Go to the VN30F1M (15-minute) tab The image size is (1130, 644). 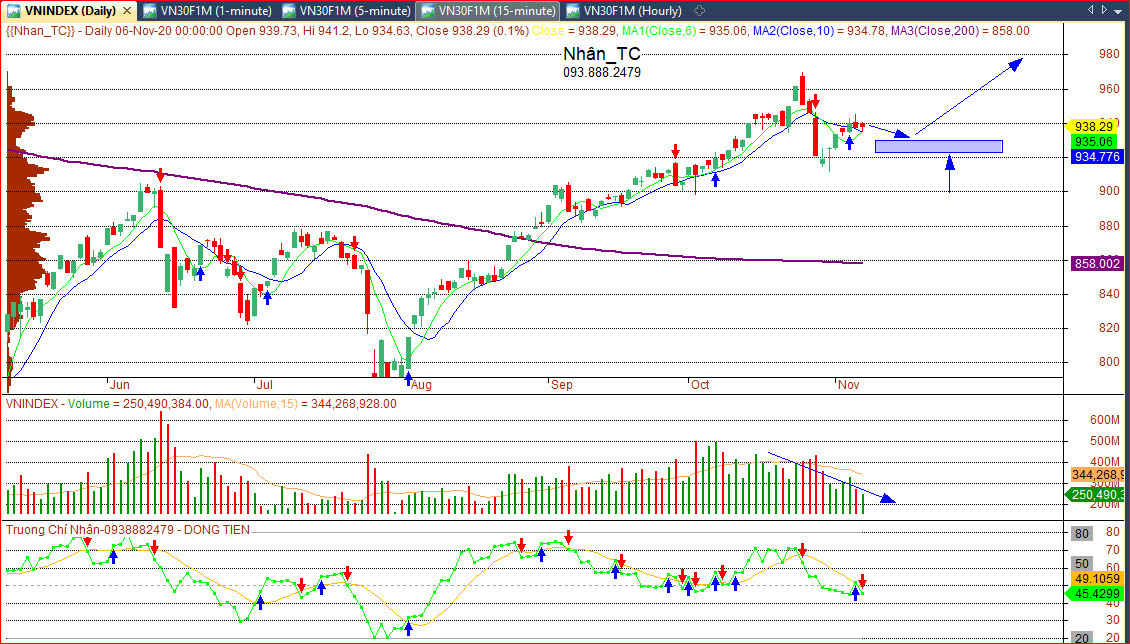[x=489, y=11]
